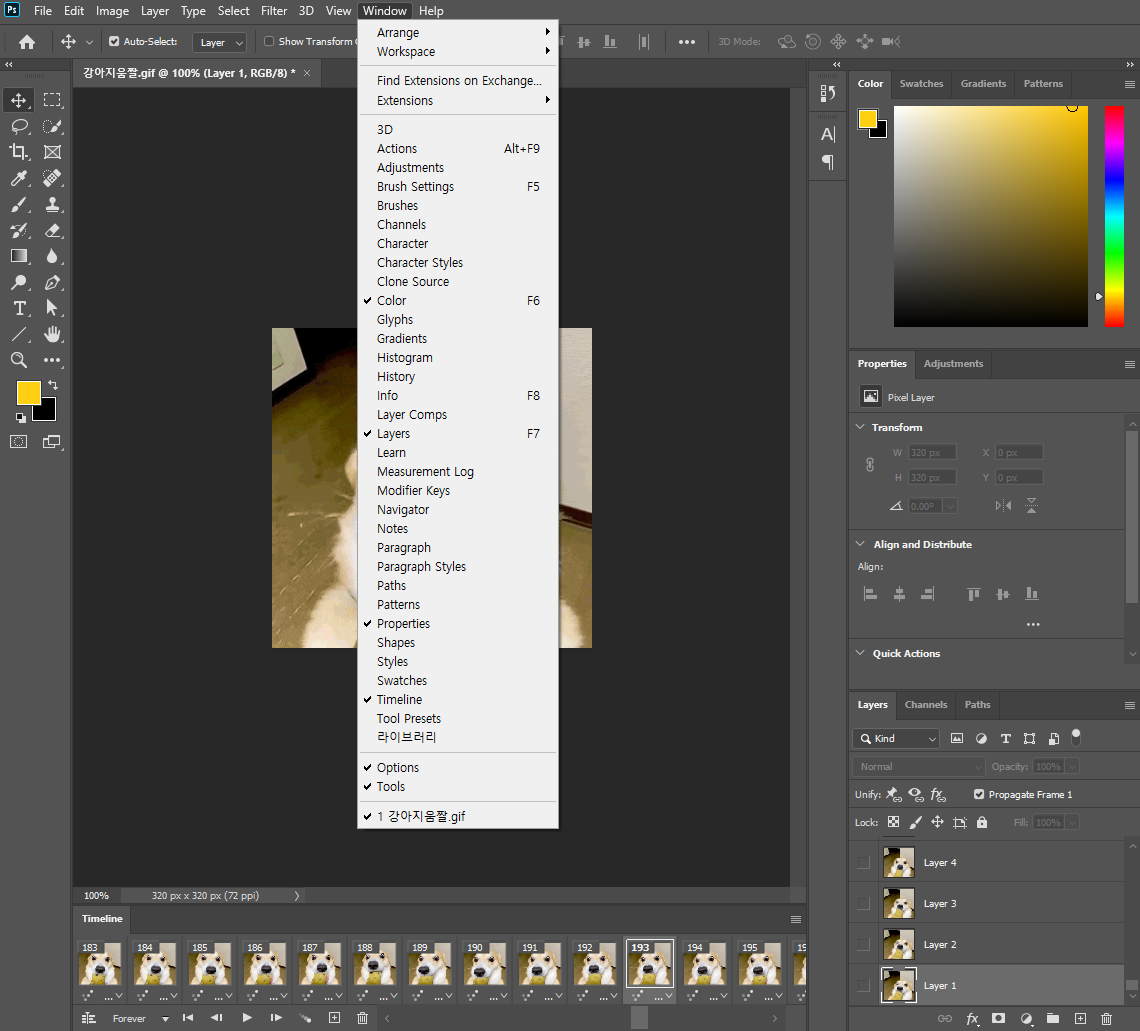Show Layer 2 visibility
Viewport: 1140px width, 1031px height.
[x=863, y=944]
